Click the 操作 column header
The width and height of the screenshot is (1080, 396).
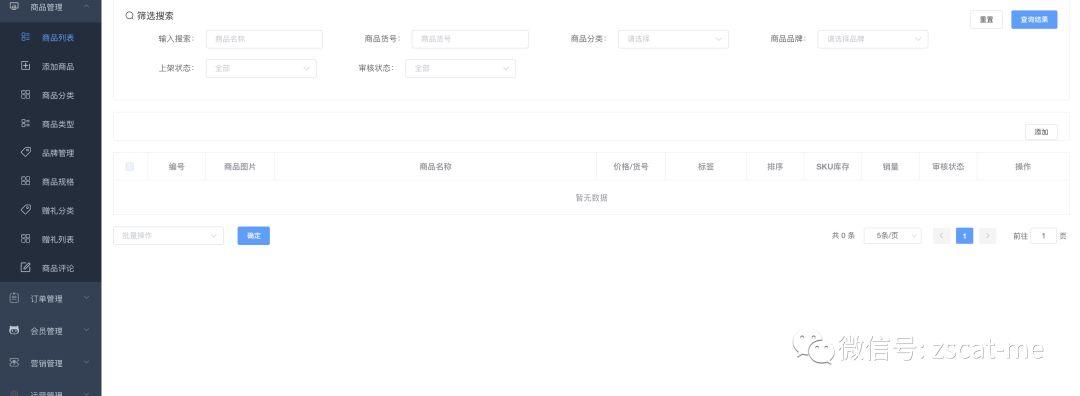1023,167
